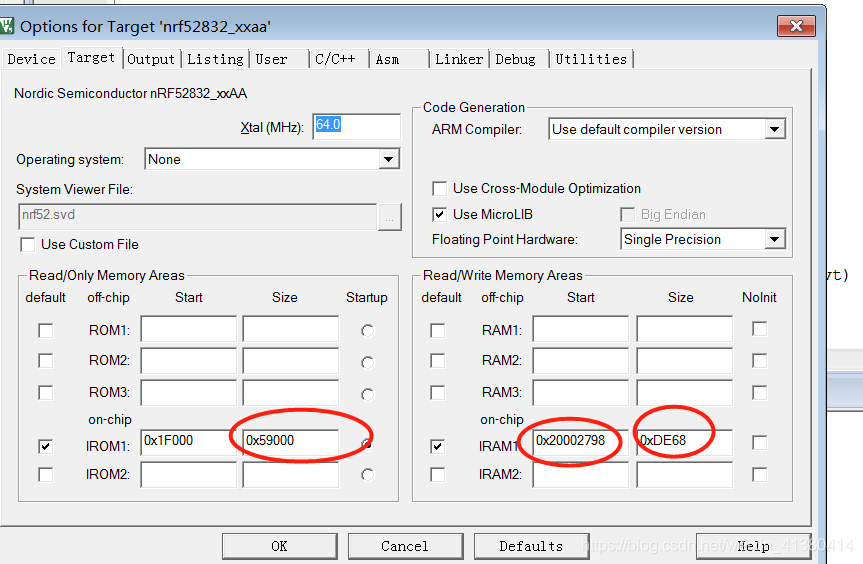Screen dimensions: 863x564
Task: Select the Target tab
Action: pyautogui.click(x=91, y=58)
